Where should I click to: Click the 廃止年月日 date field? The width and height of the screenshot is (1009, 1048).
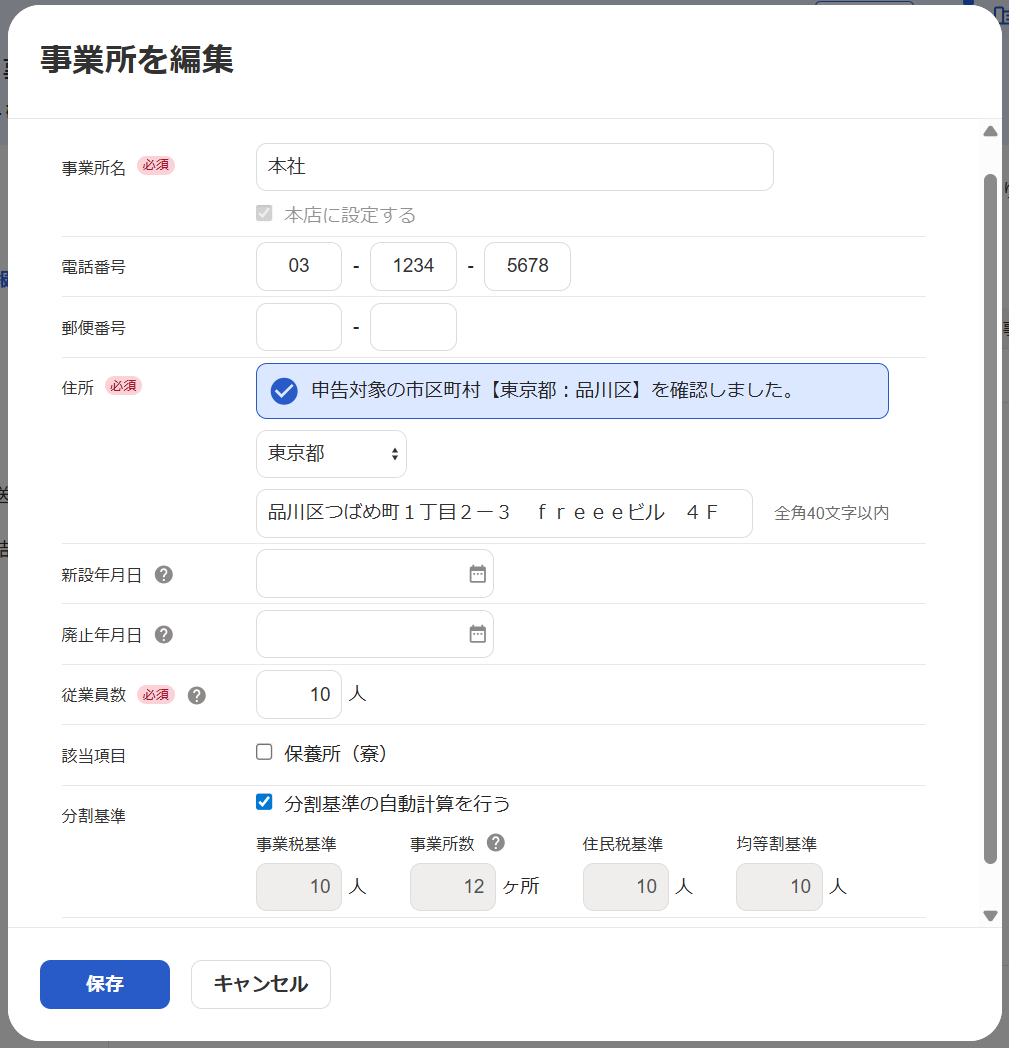pyautogui.click(x=375, y=634)
